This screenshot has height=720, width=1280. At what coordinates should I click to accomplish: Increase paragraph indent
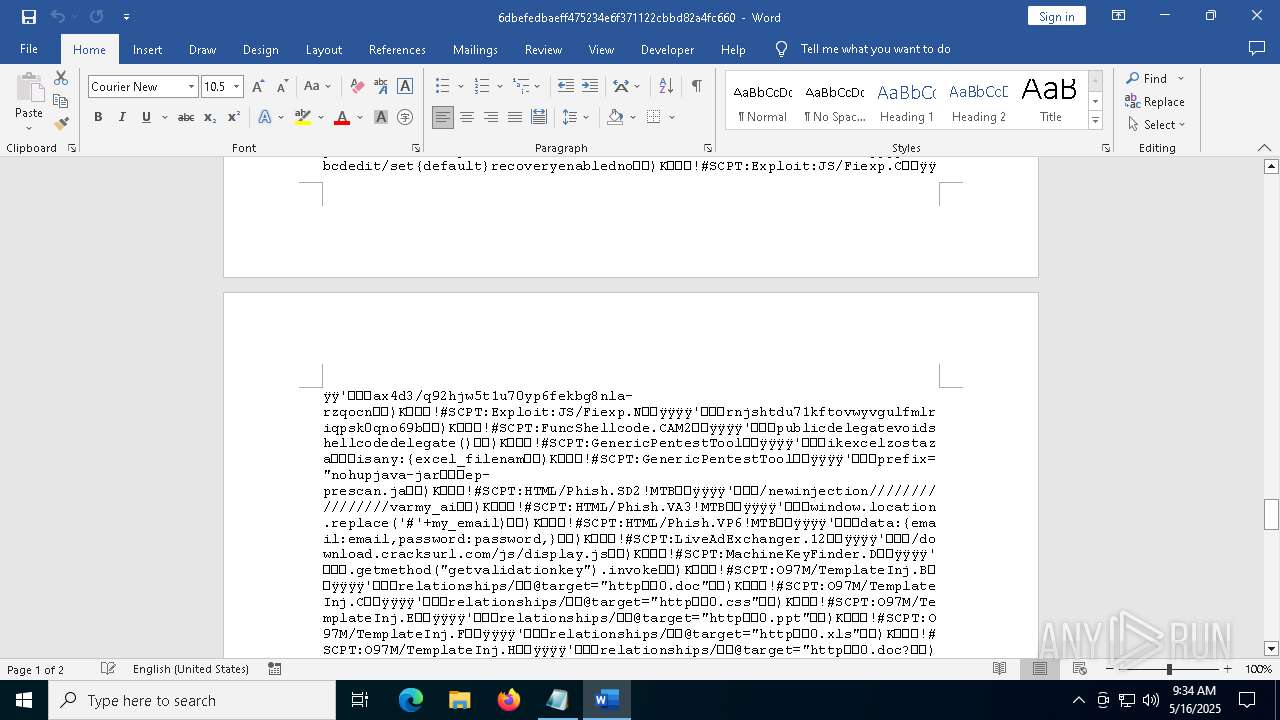tap(590, 87)
